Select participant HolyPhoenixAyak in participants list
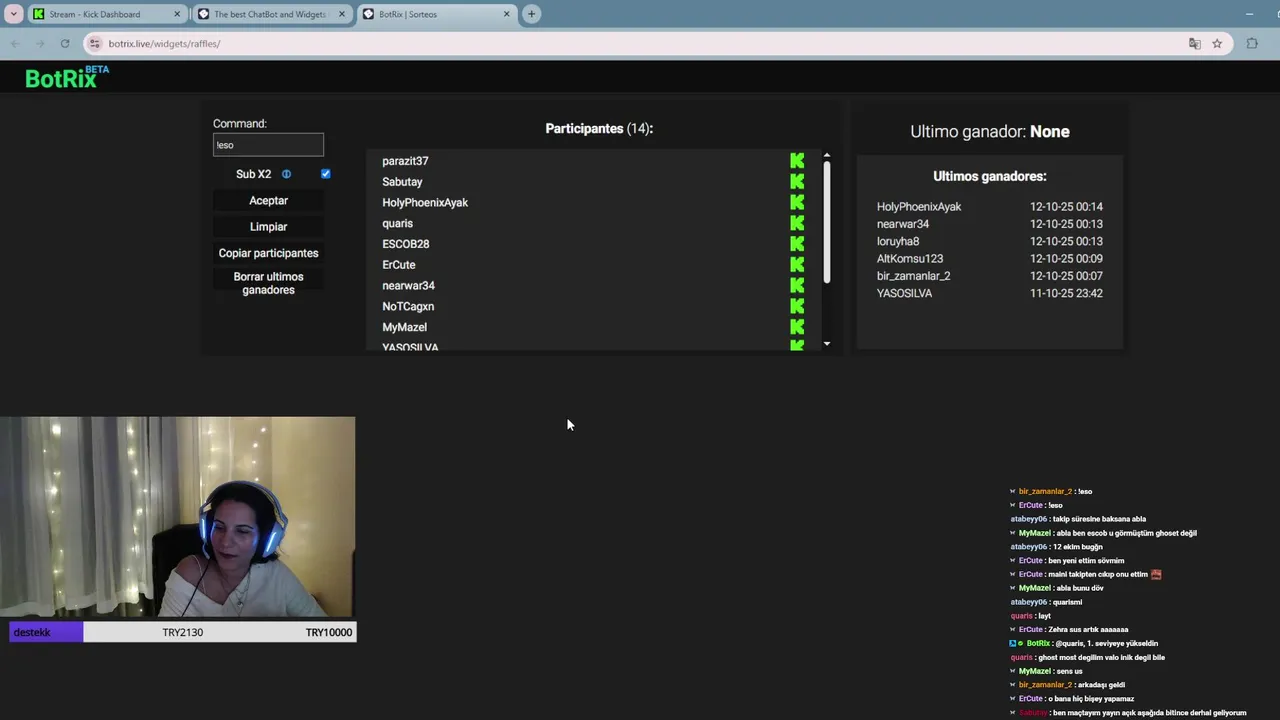This screenshot has width=1280, height=720. coord(425,203)
